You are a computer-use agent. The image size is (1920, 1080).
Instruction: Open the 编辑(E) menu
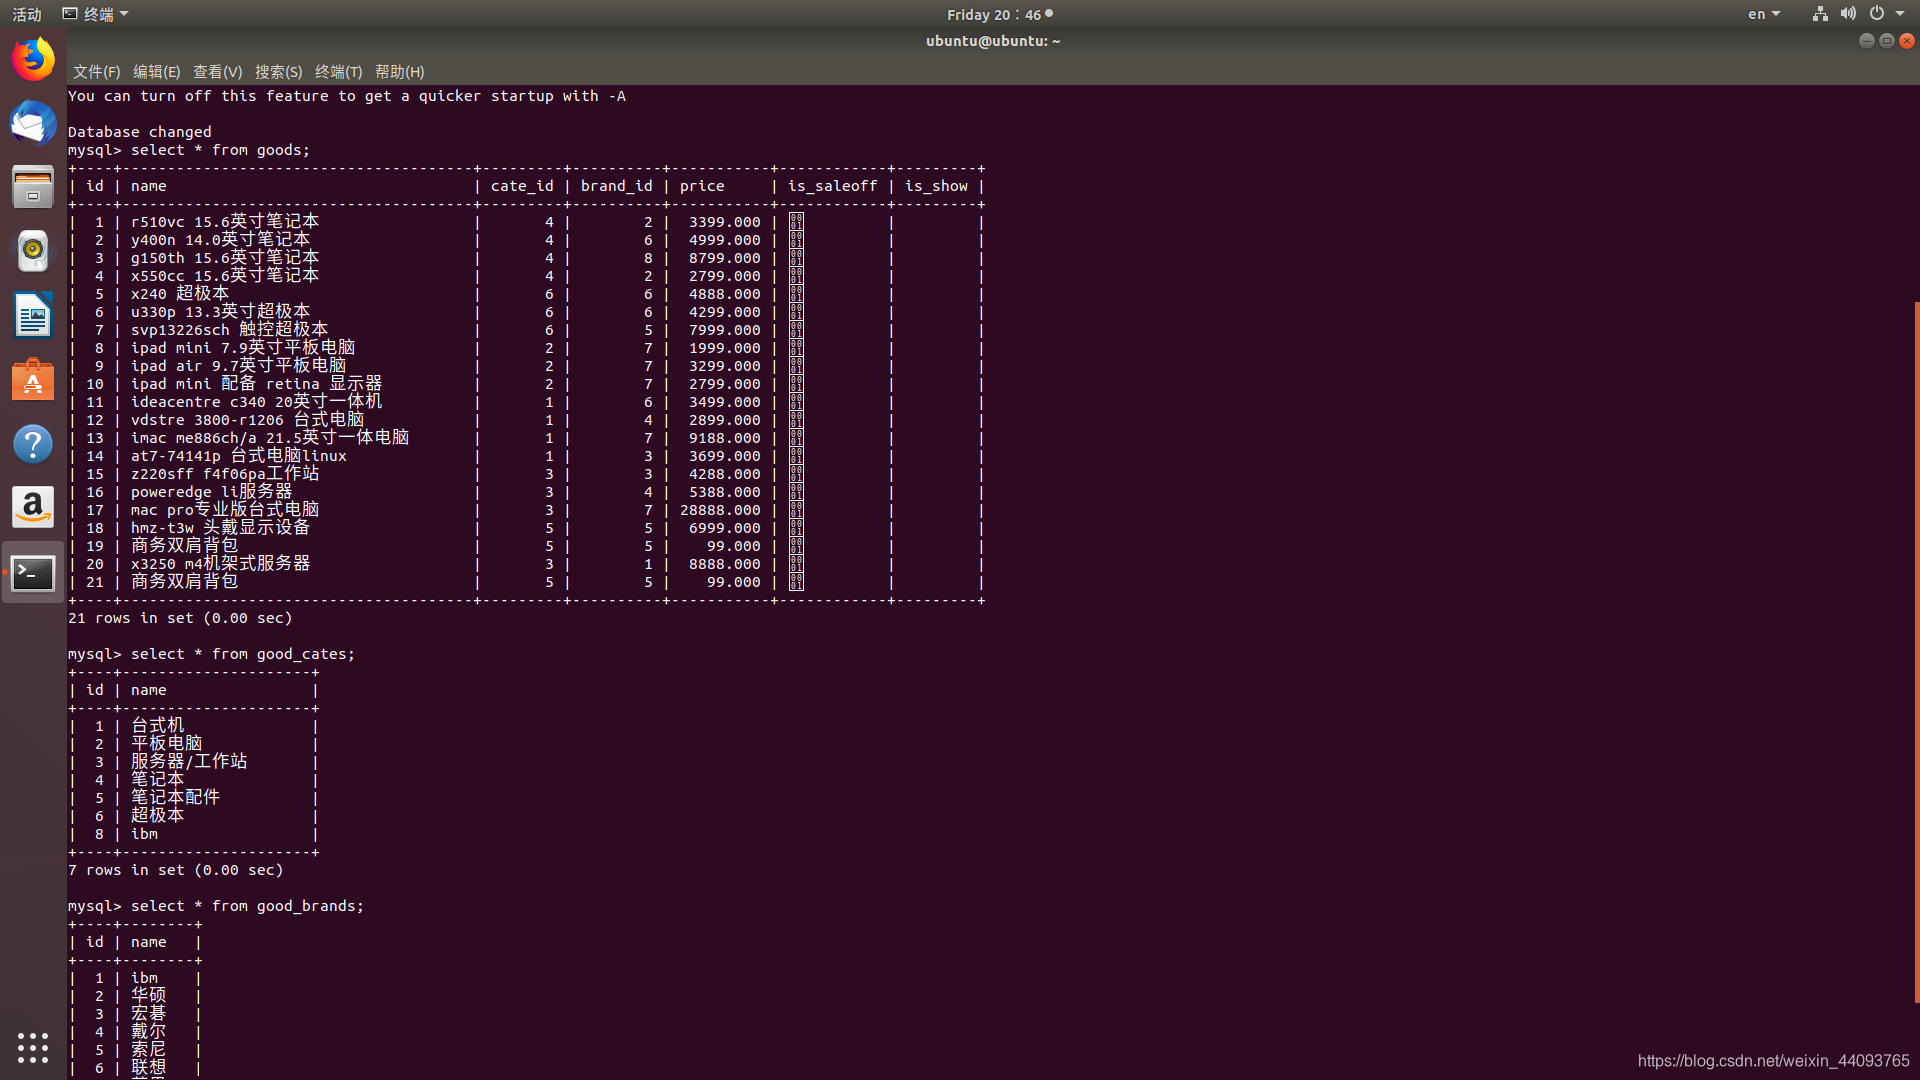click(x=156, y=72)
